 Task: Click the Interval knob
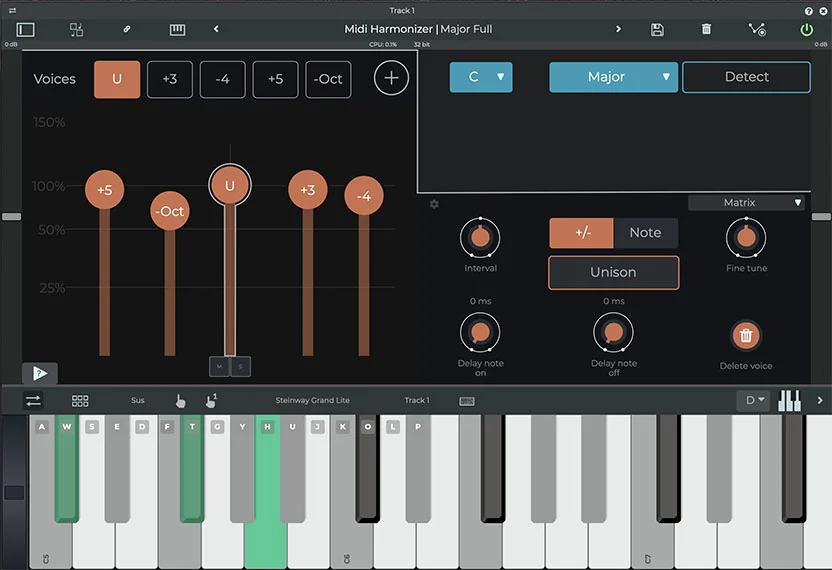[480, 237]
